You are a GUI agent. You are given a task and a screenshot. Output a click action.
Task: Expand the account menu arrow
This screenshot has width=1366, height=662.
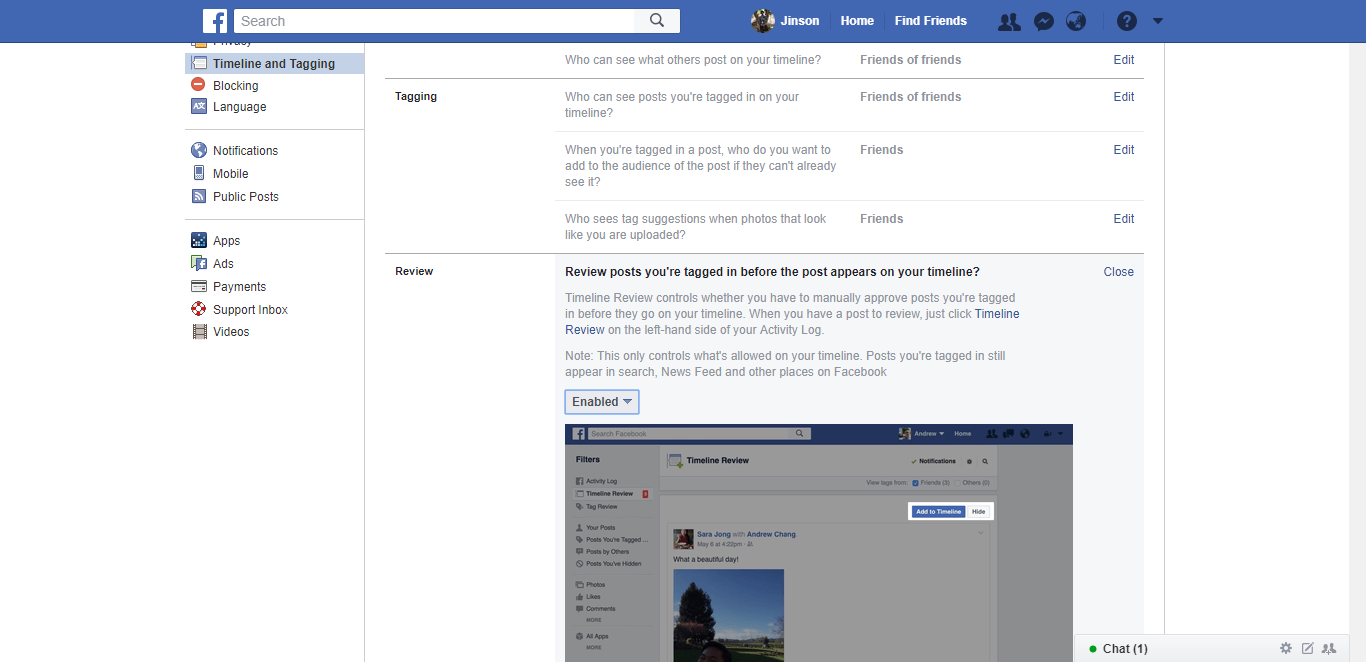pyautogui.click(x=1158, y=21)
